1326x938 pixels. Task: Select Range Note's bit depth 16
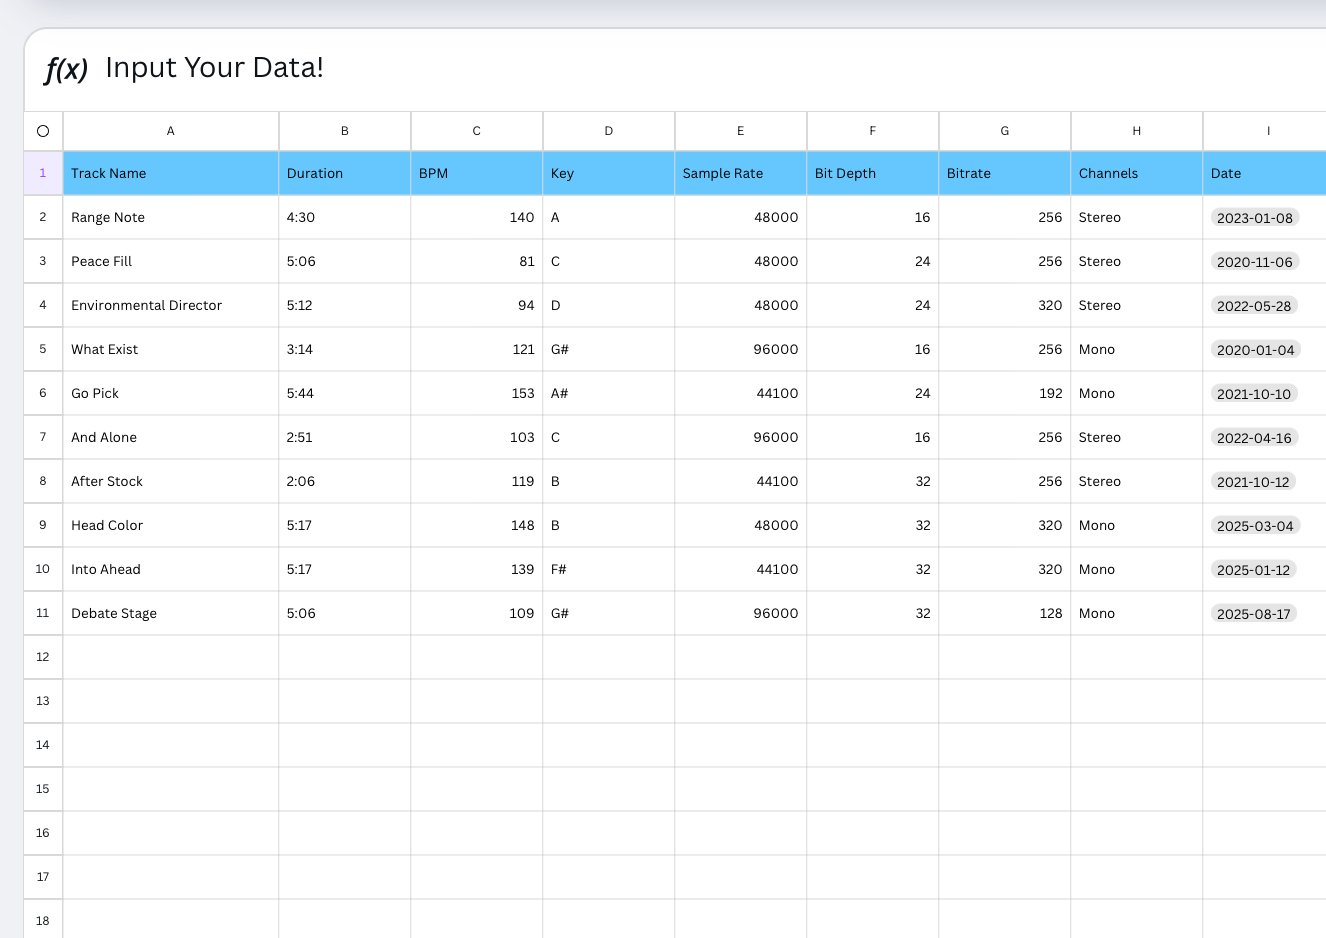873,217
